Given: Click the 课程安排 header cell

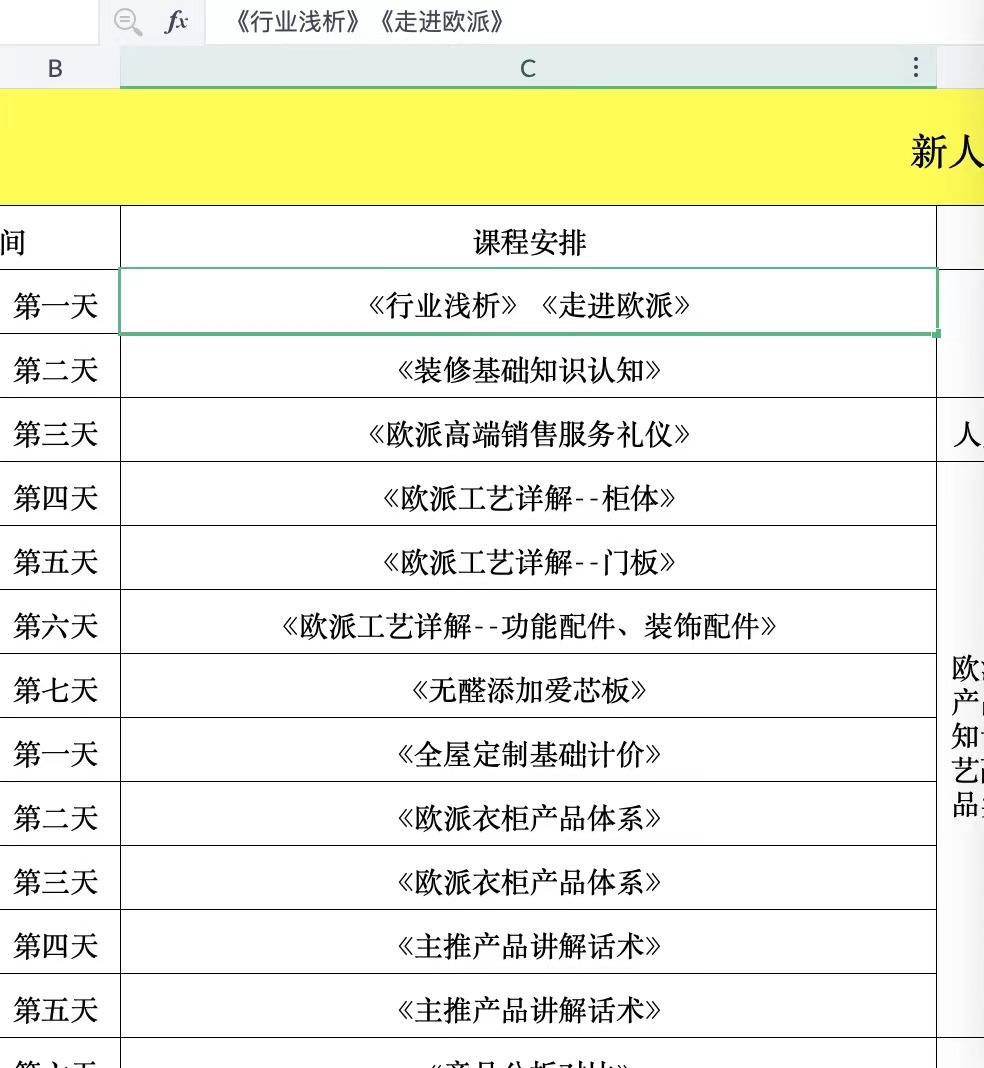Looking at the screenshot, I should [x=528, y=238].
